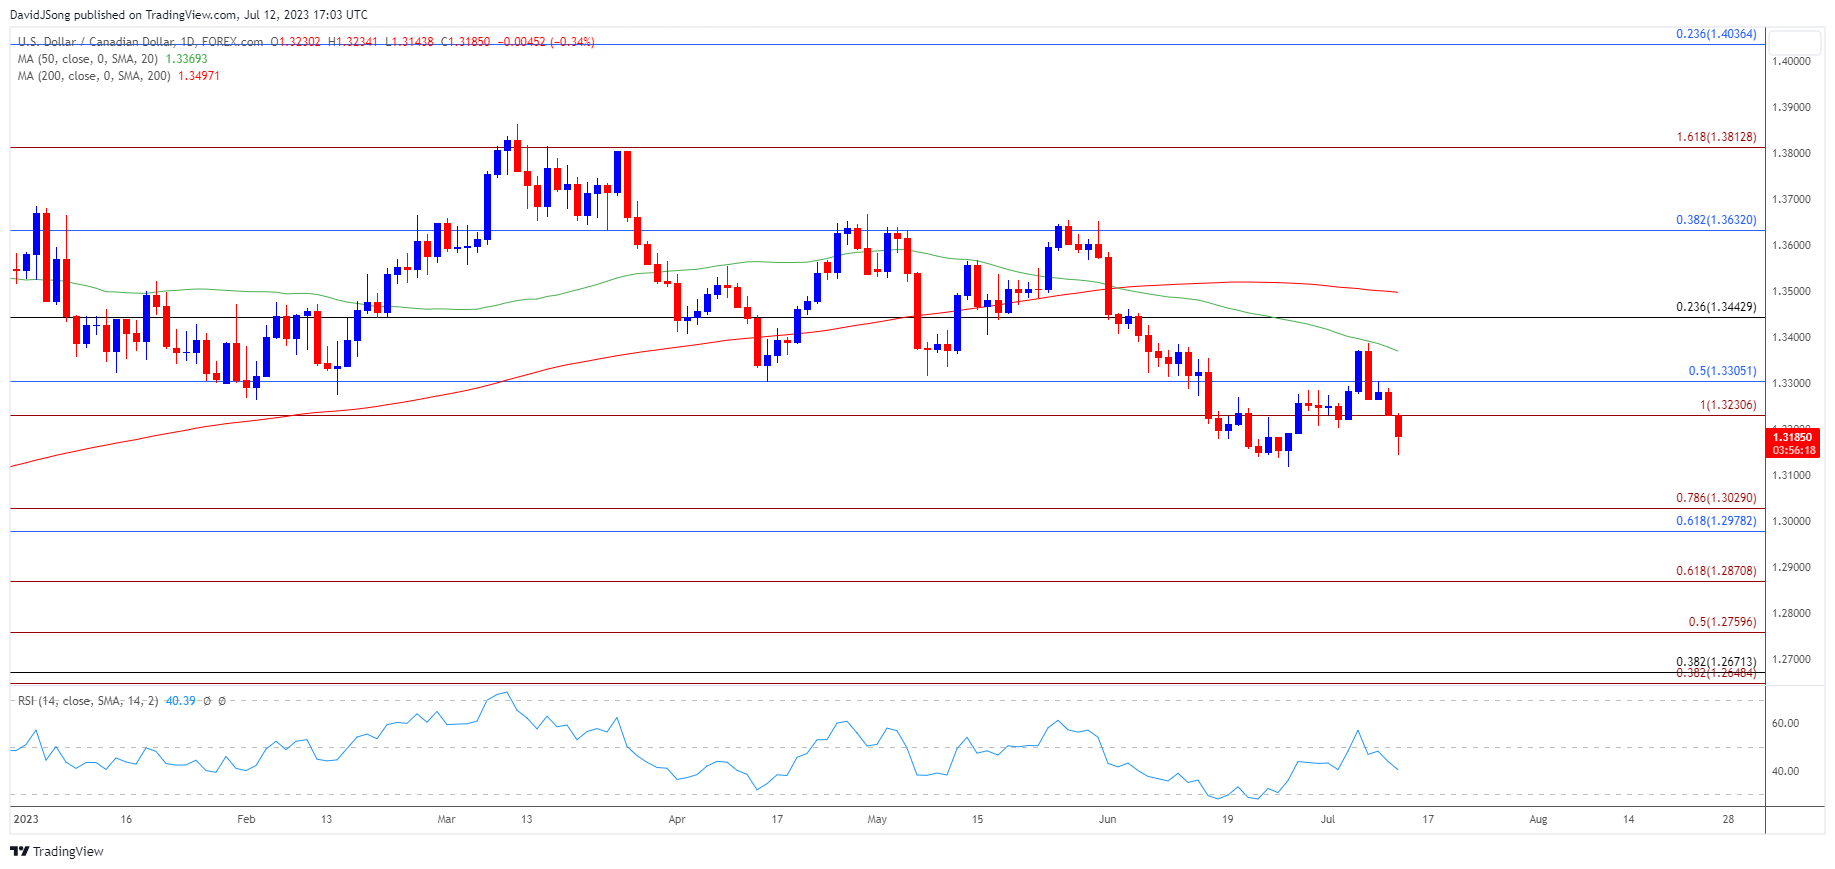Image resolution: width=1835 pixels, height=869 pixels.
Task: Click the TradingView logo icon
Action: click(19, 851)
